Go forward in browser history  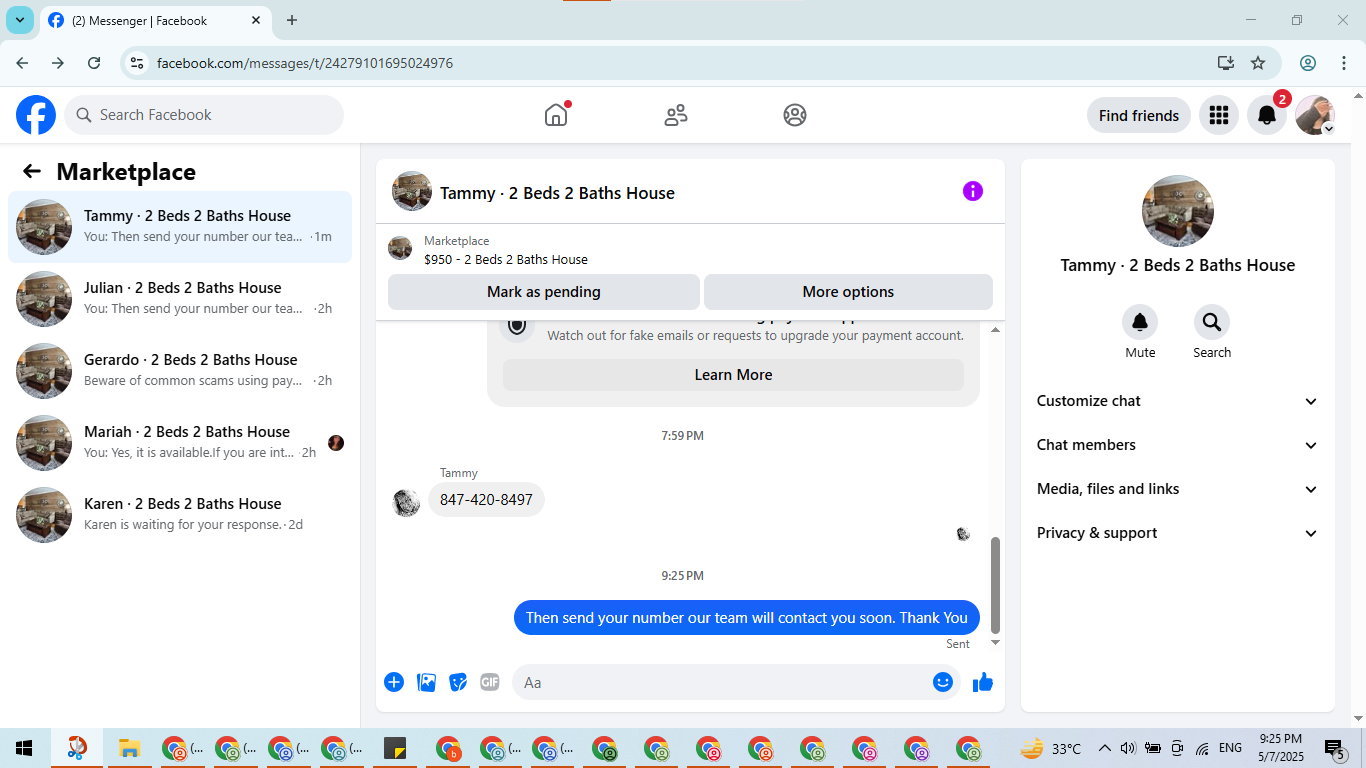click(58, 63)
